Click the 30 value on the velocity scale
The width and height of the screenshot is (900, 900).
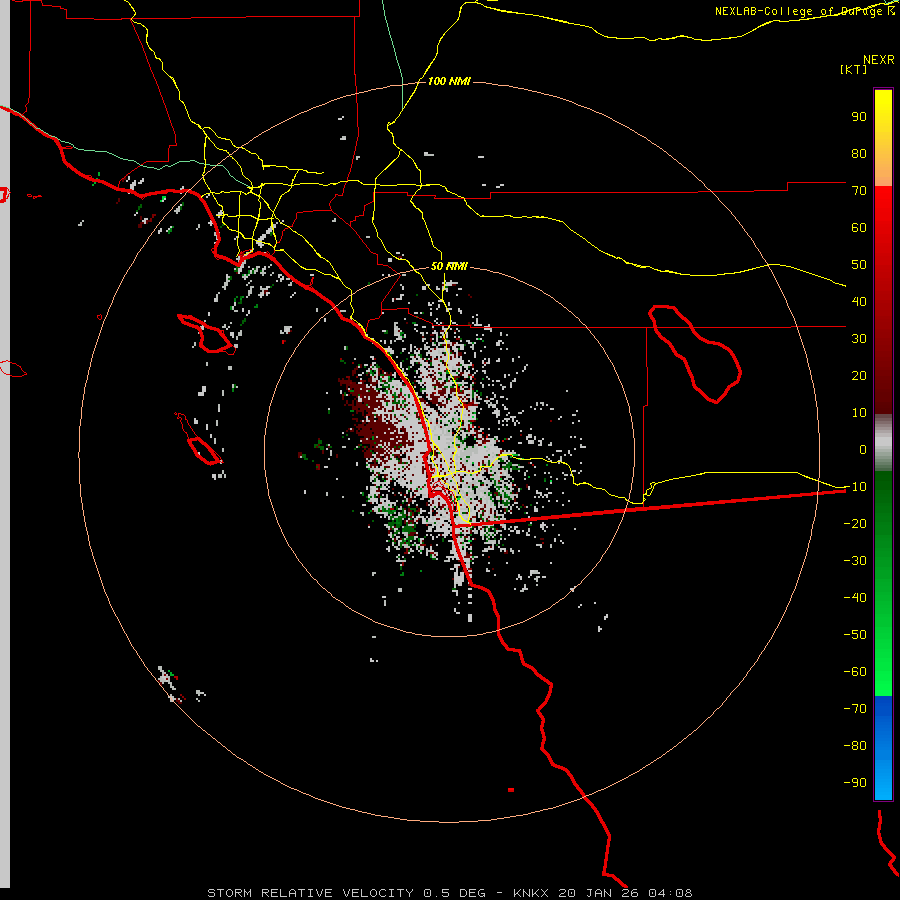[859, 339]
